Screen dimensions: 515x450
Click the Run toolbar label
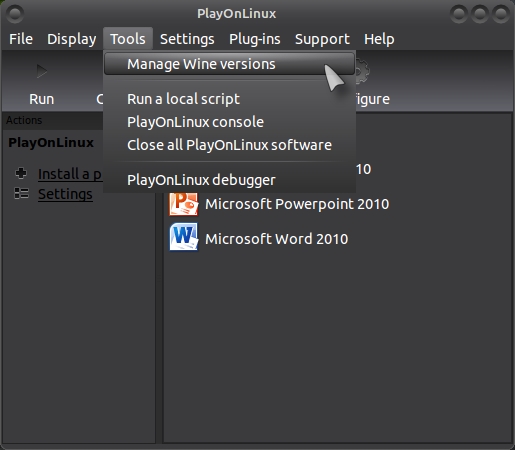pos(42,99)
